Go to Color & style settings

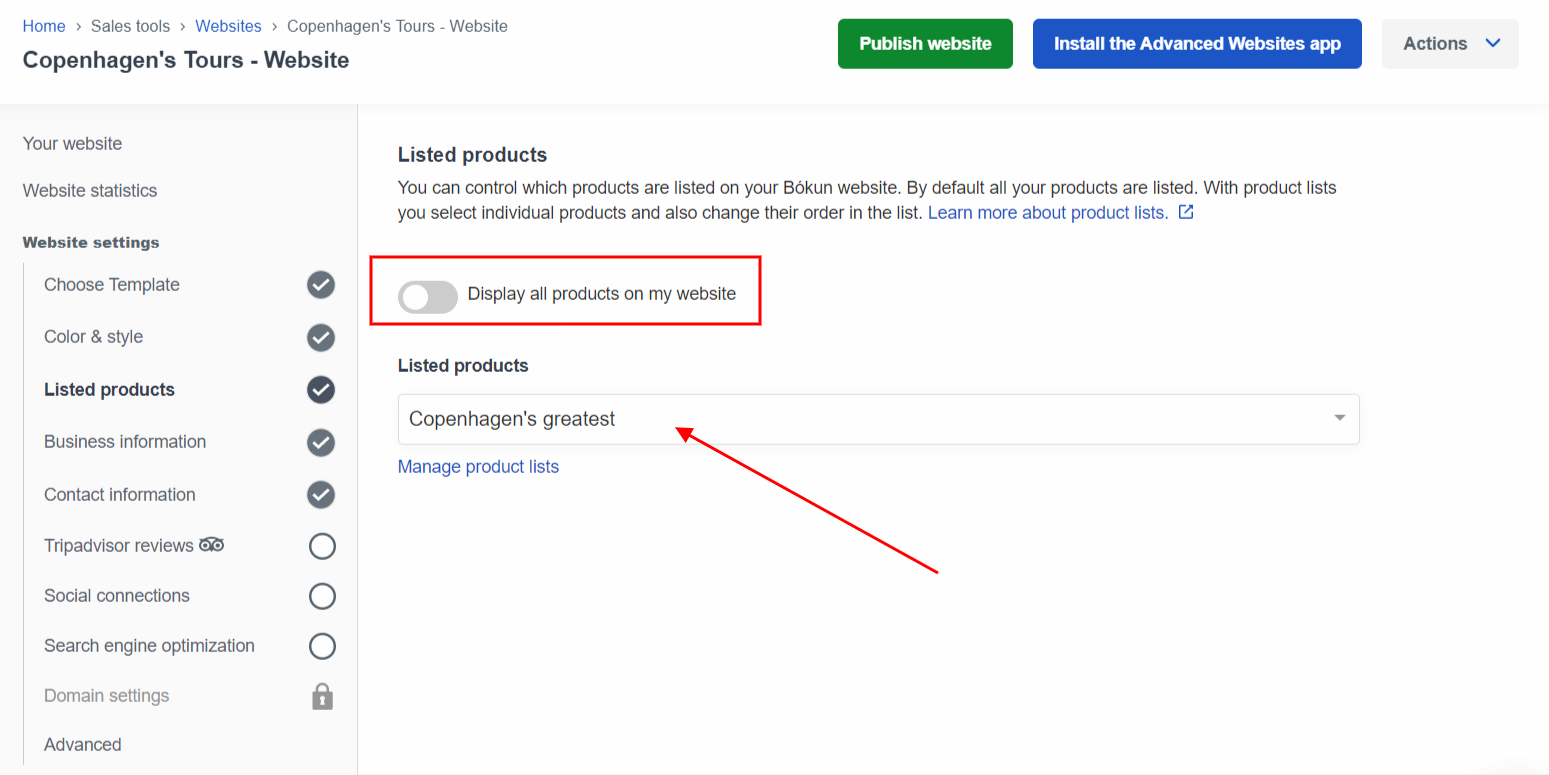tap(94, 337)
